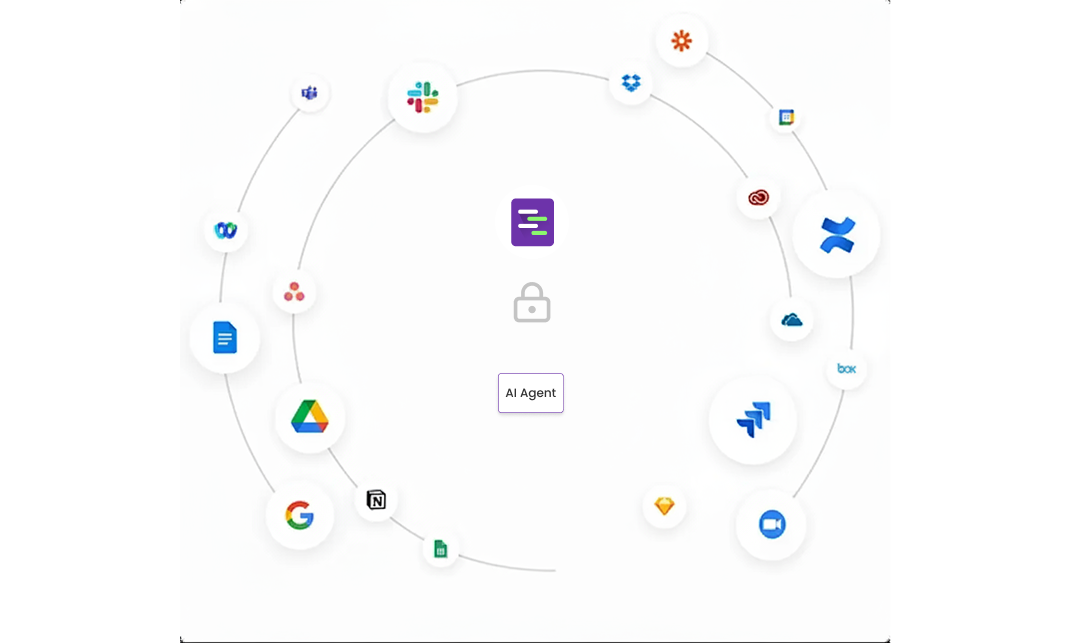Click the Jira icon
Viewport: 1070px width, 644px height.
click(753, 419)
